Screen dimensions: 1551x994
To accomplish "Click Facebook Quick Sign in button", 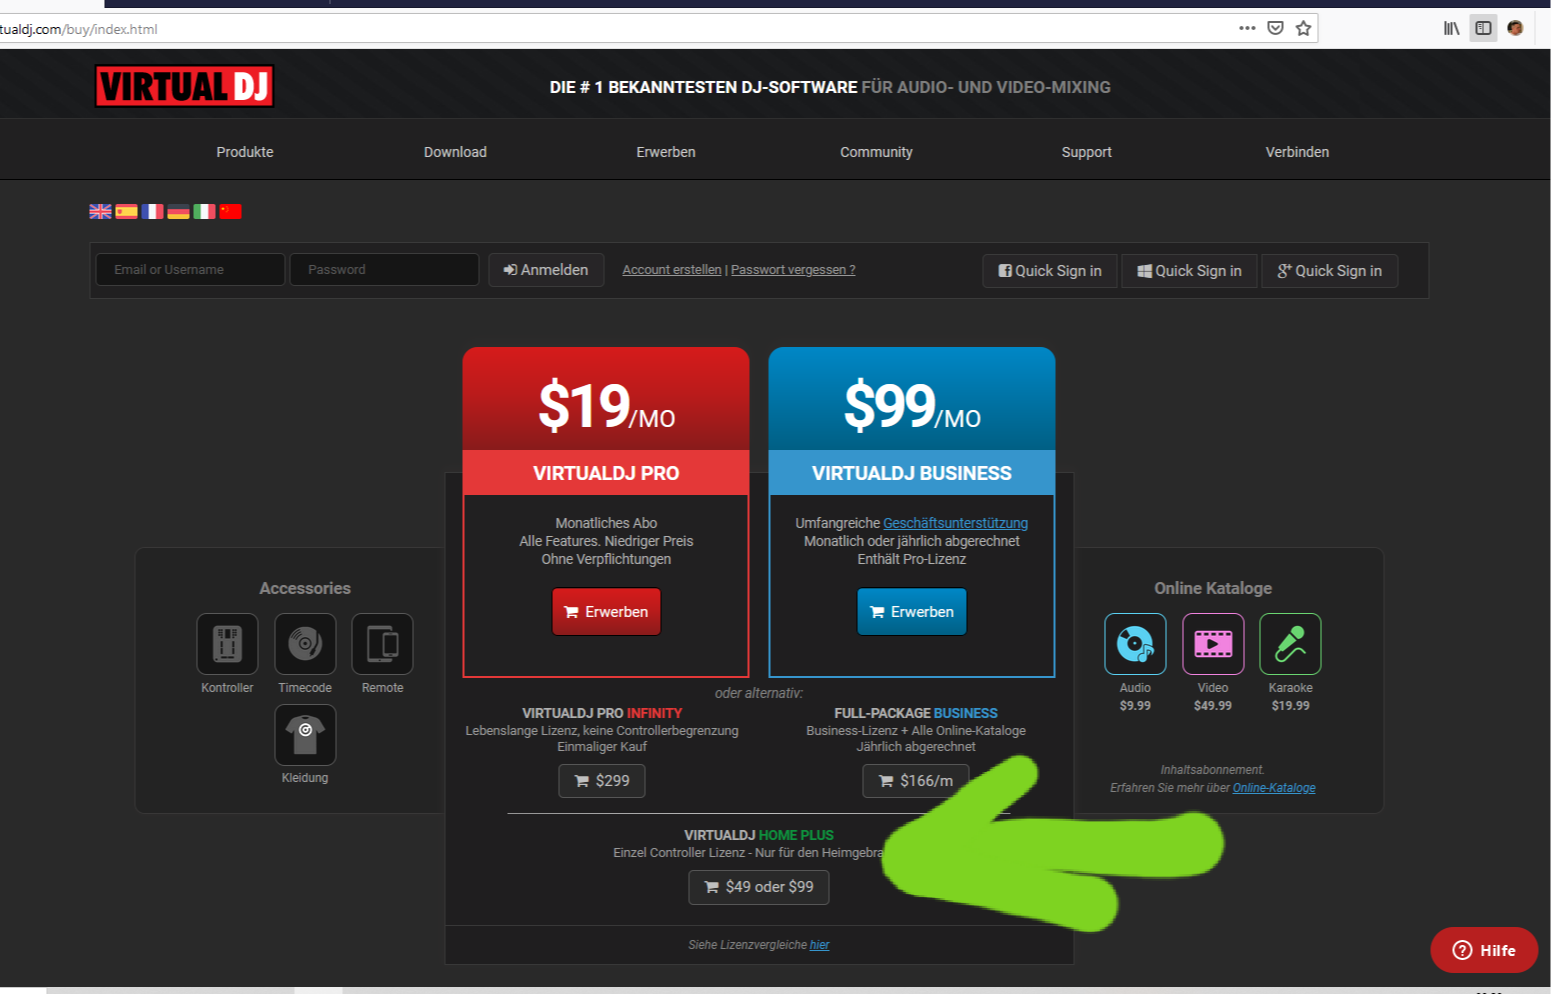I will tap(1050, 271).
